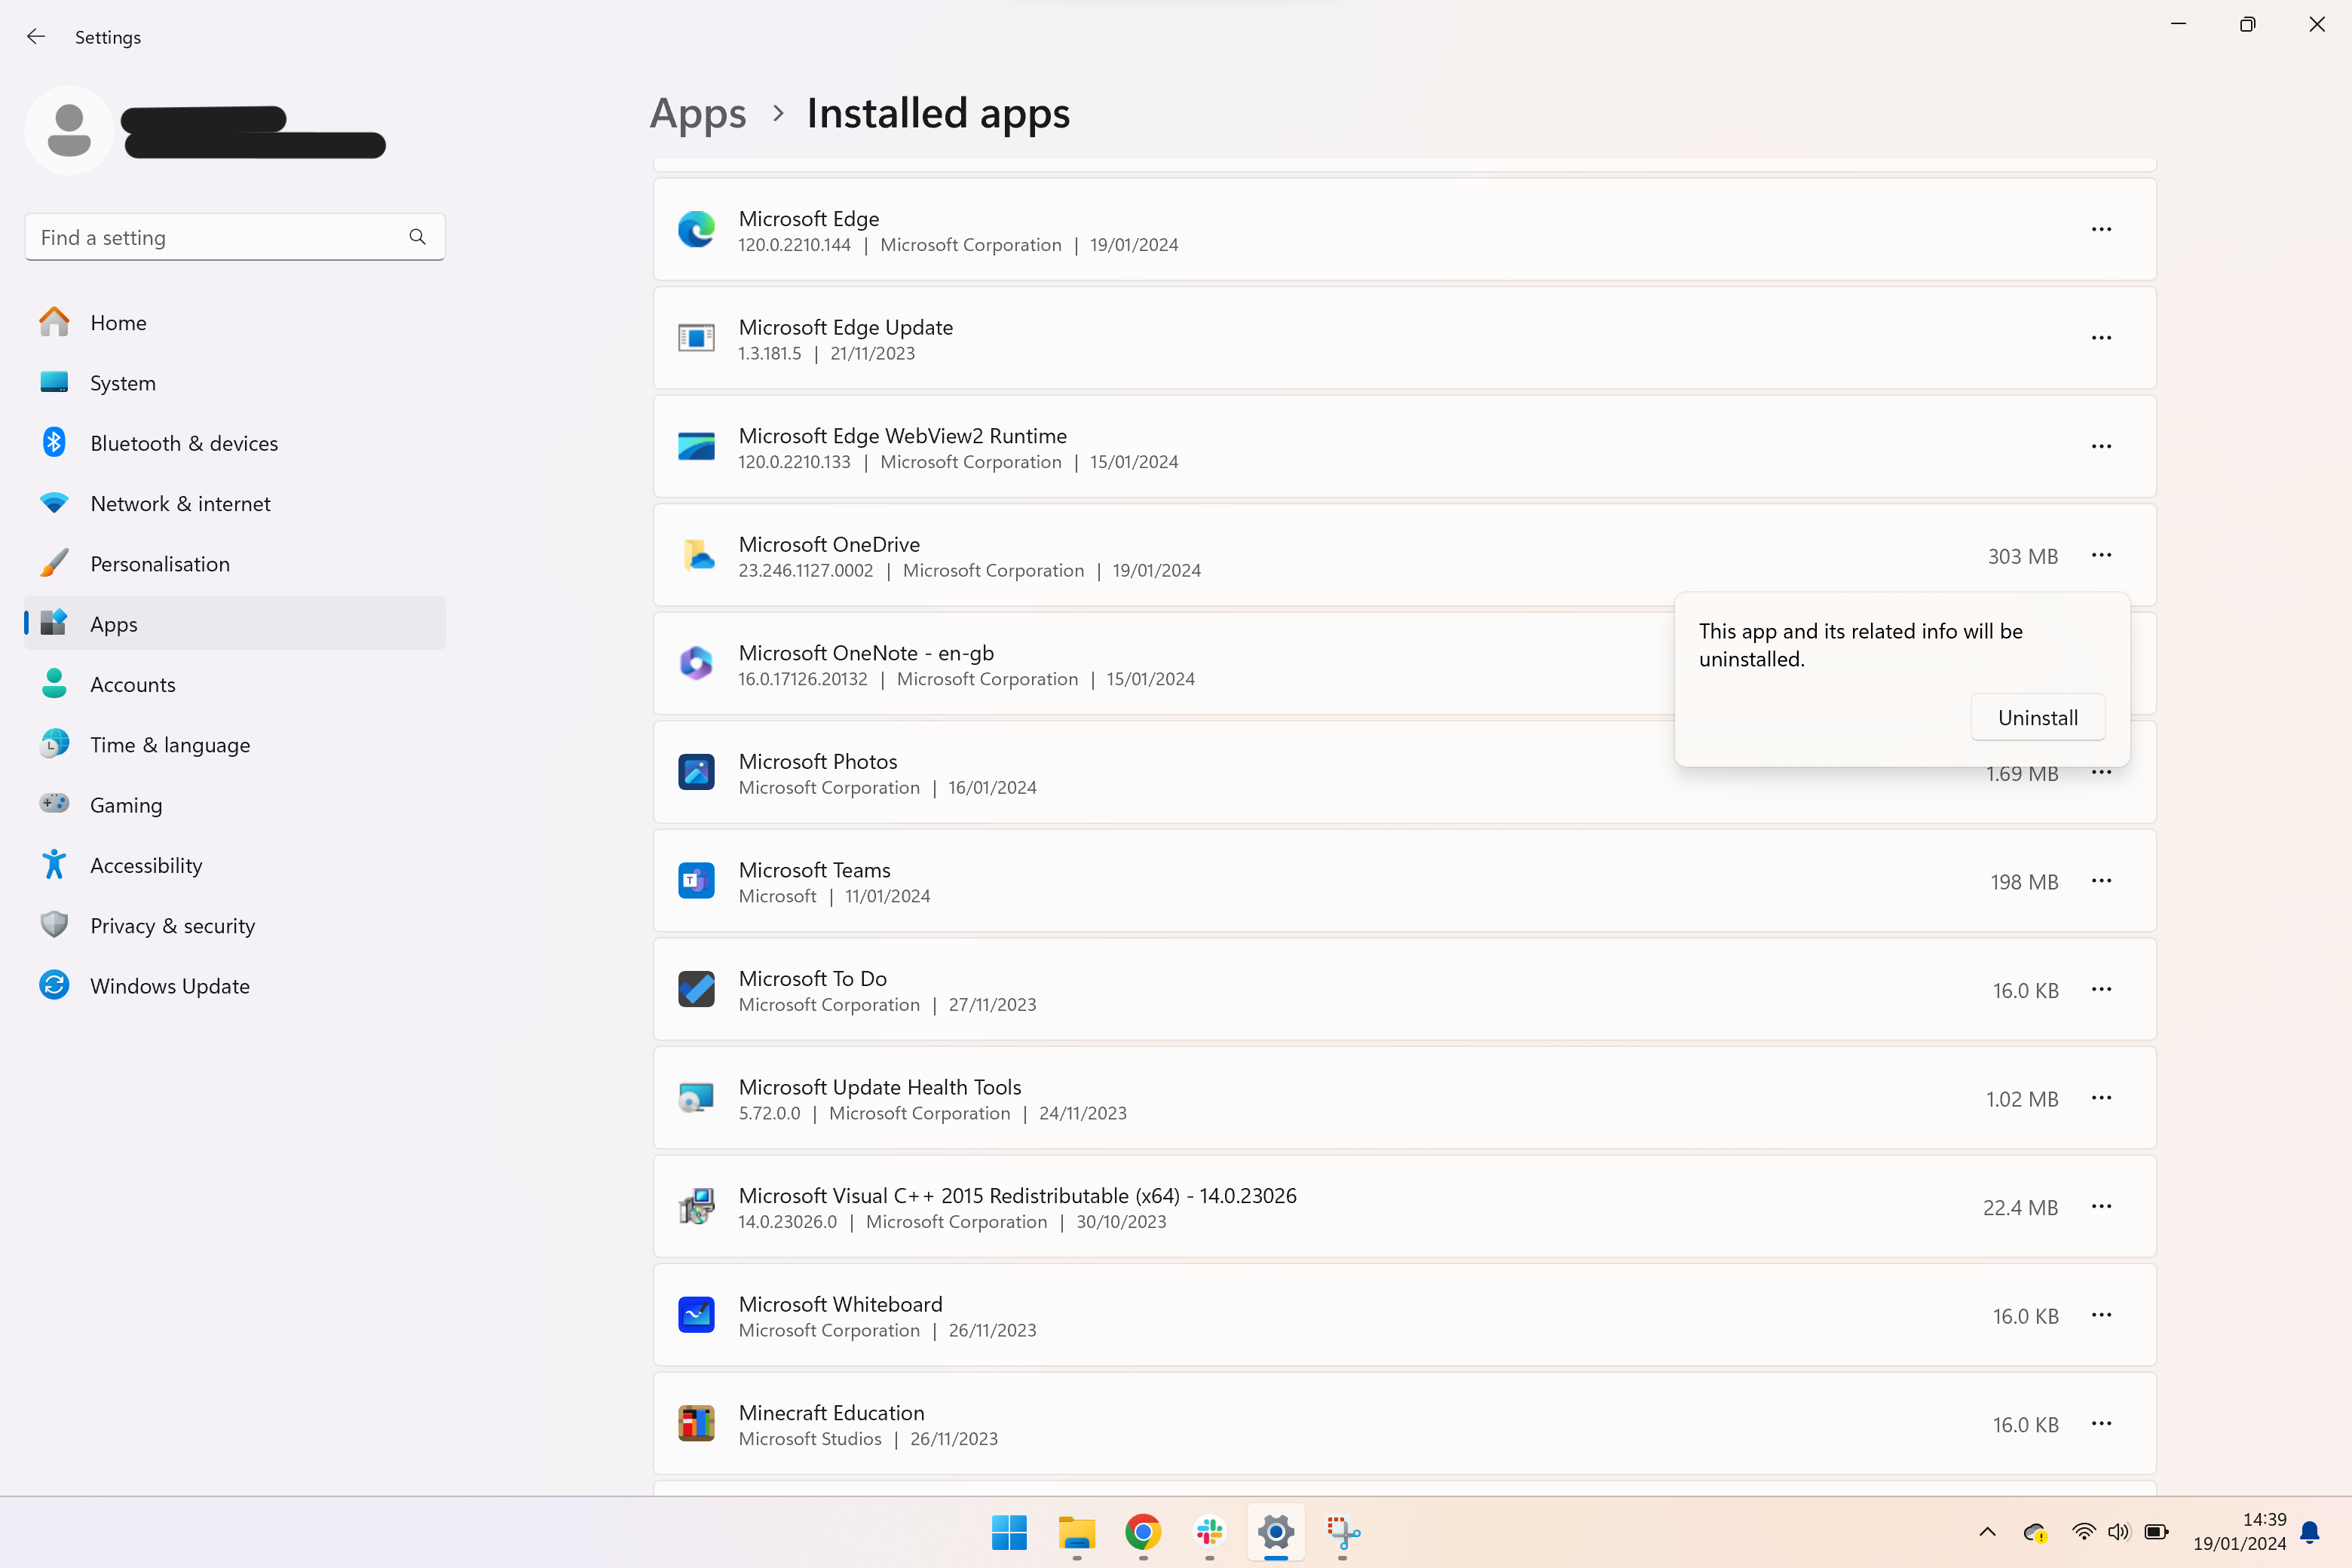
Task: Open System settings
Action: coord(235,383)
